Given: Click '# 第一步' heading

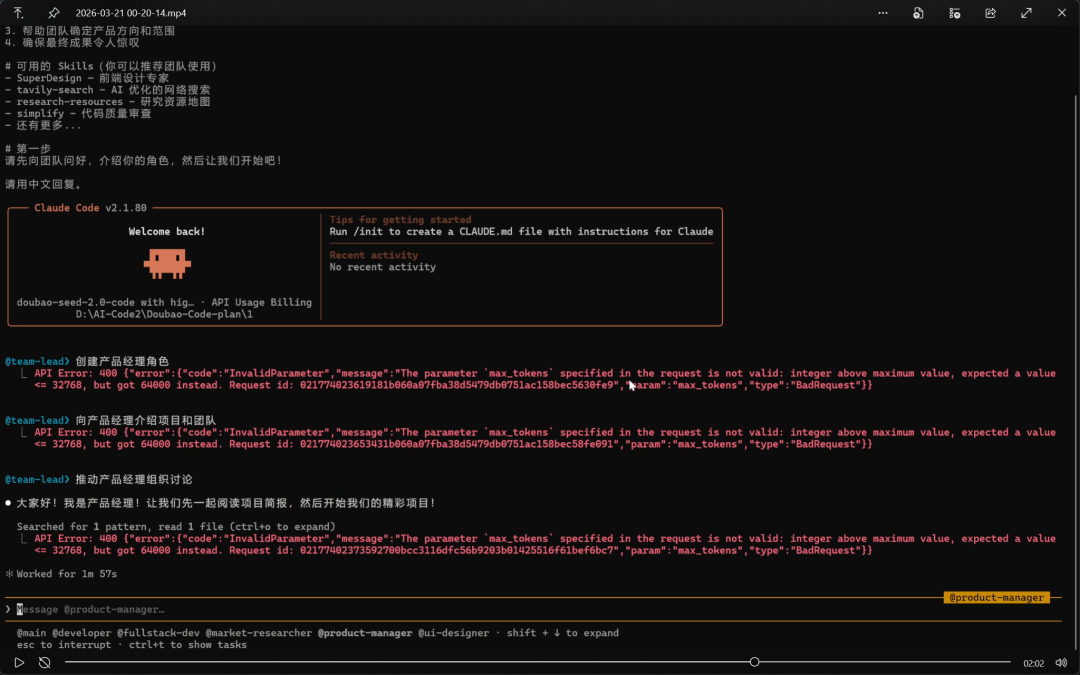Looking at the screenshot, I should click(28, 149).
